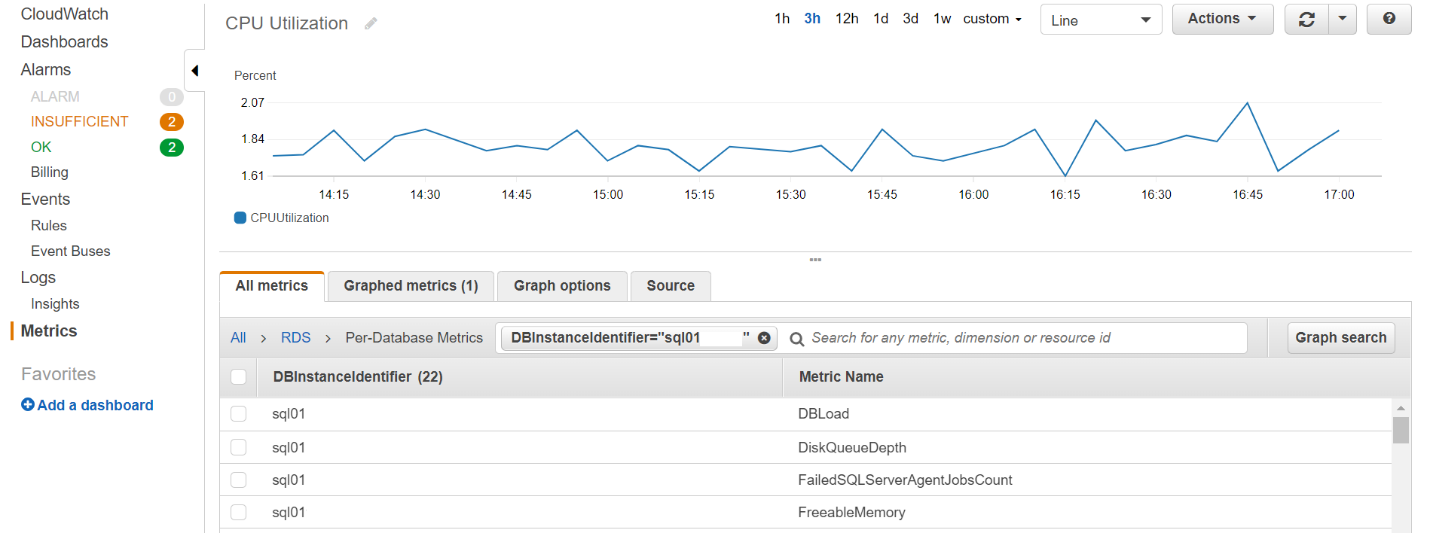
Task: Expand the Actions dropdown menu
Action: (1221, 19)
